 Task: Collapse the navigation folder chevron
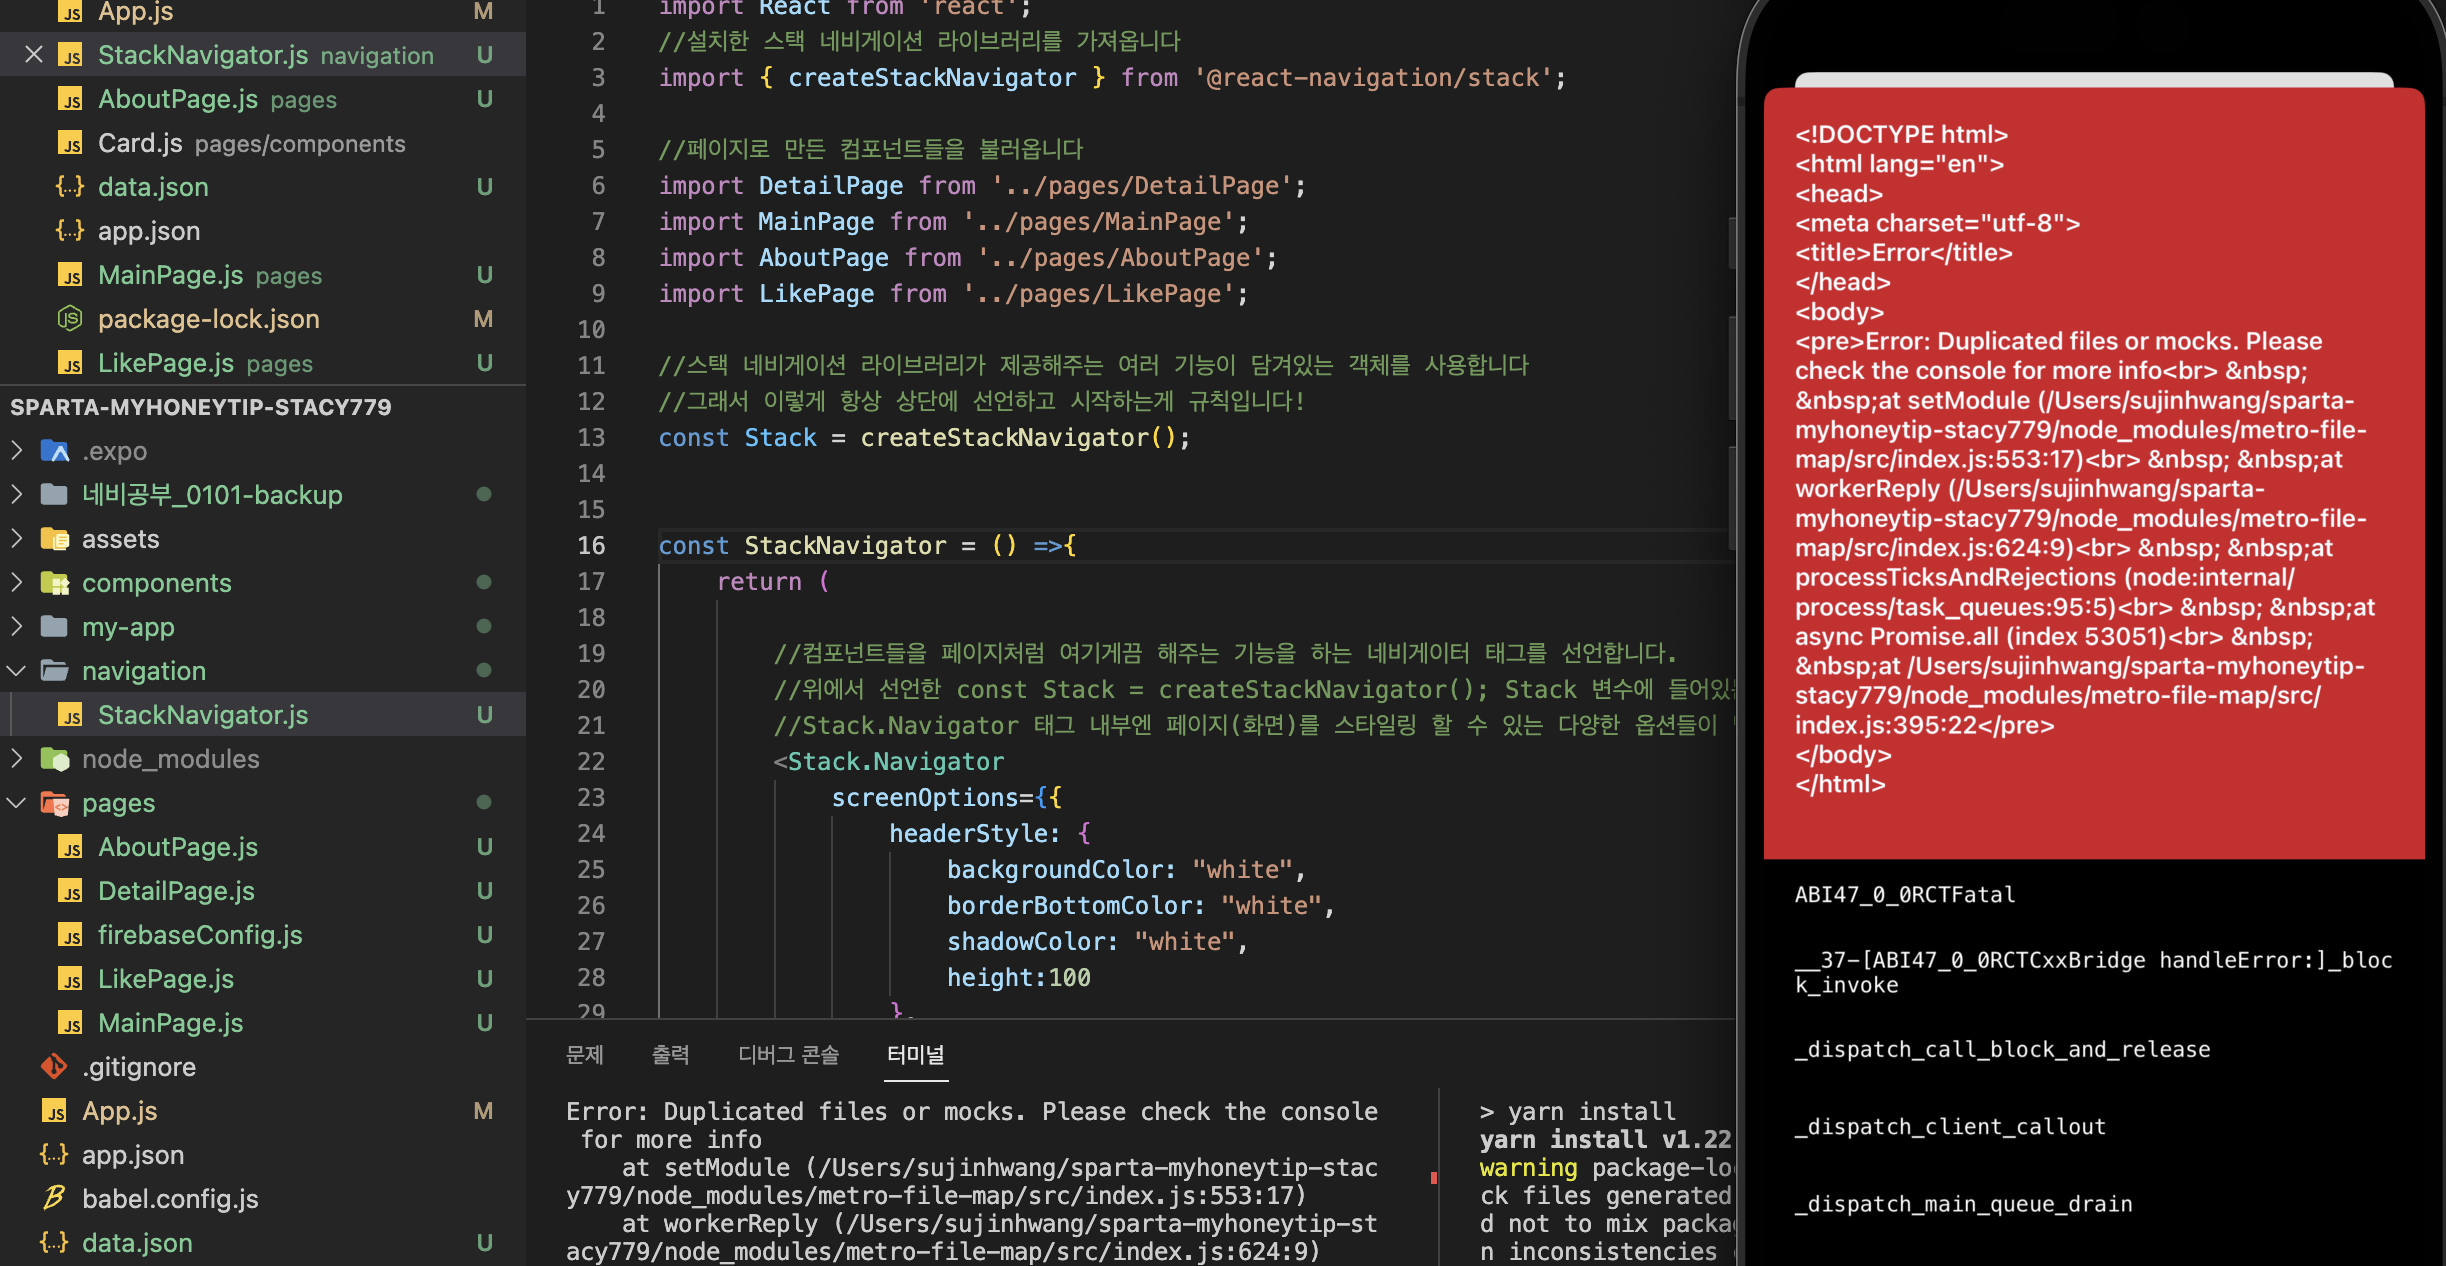click(17, 671)
